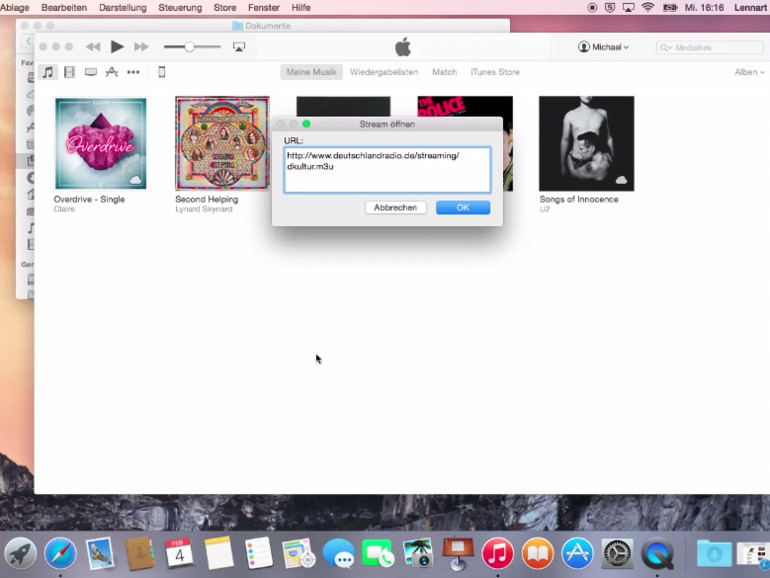770x578 pixels.
Task: Click the Lynyrd Skynyrd artist name
Action: pyautogui.click(x=204, y=209)
